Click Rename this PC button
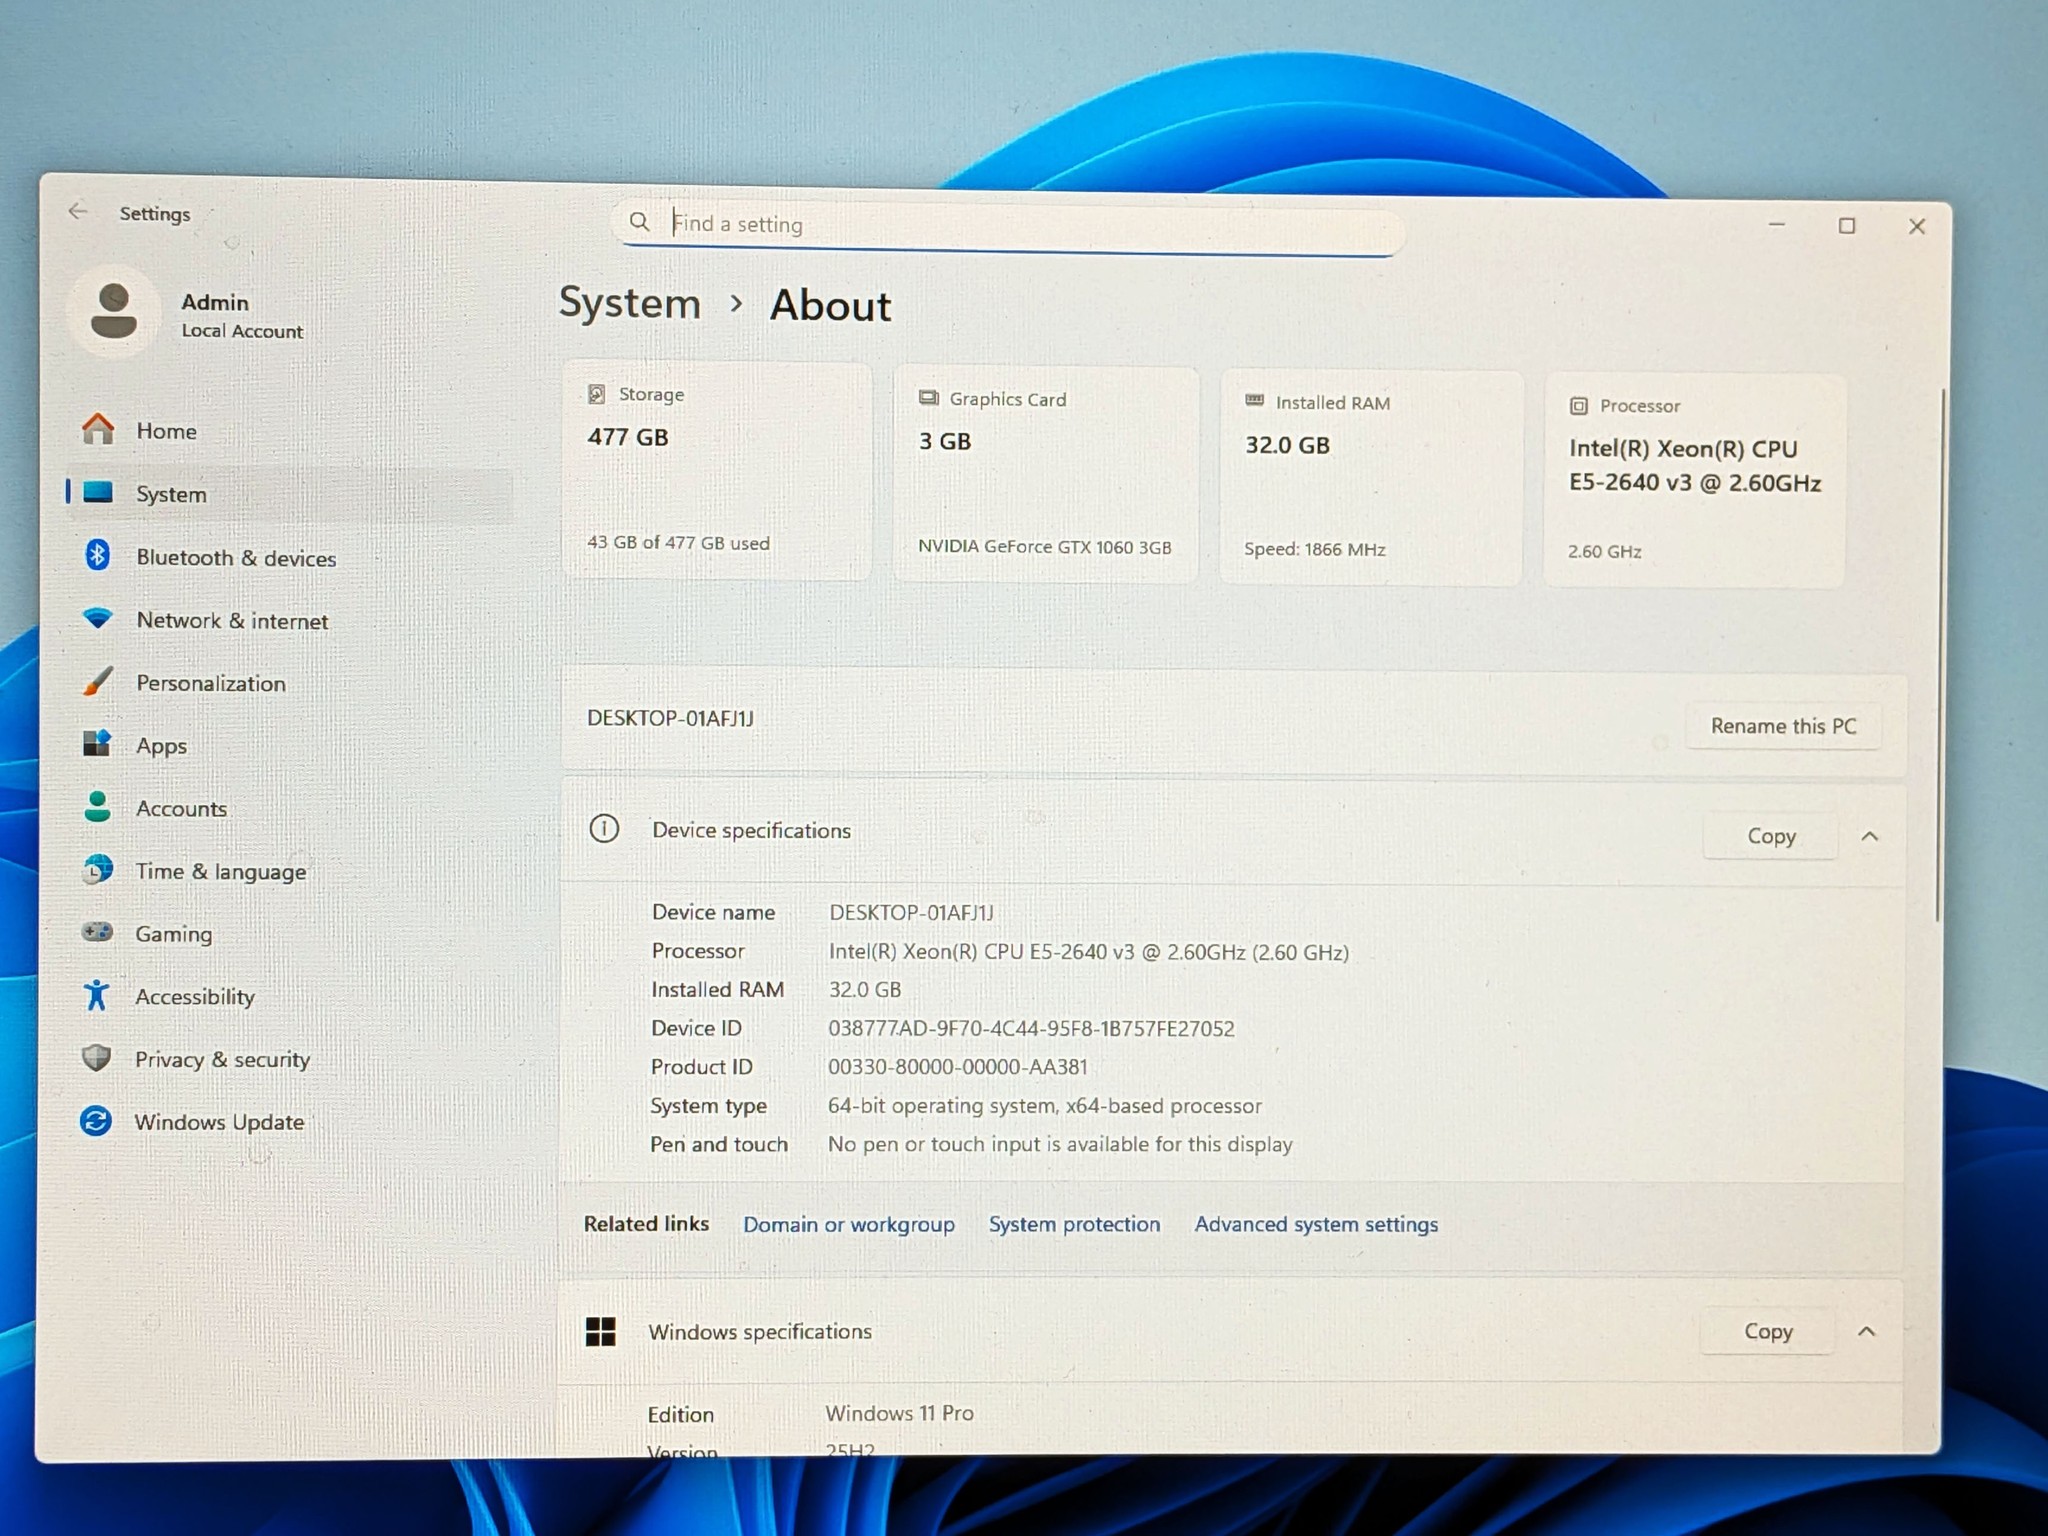This screenshot has height=1536, width=2048. (x=1783, y=726)
